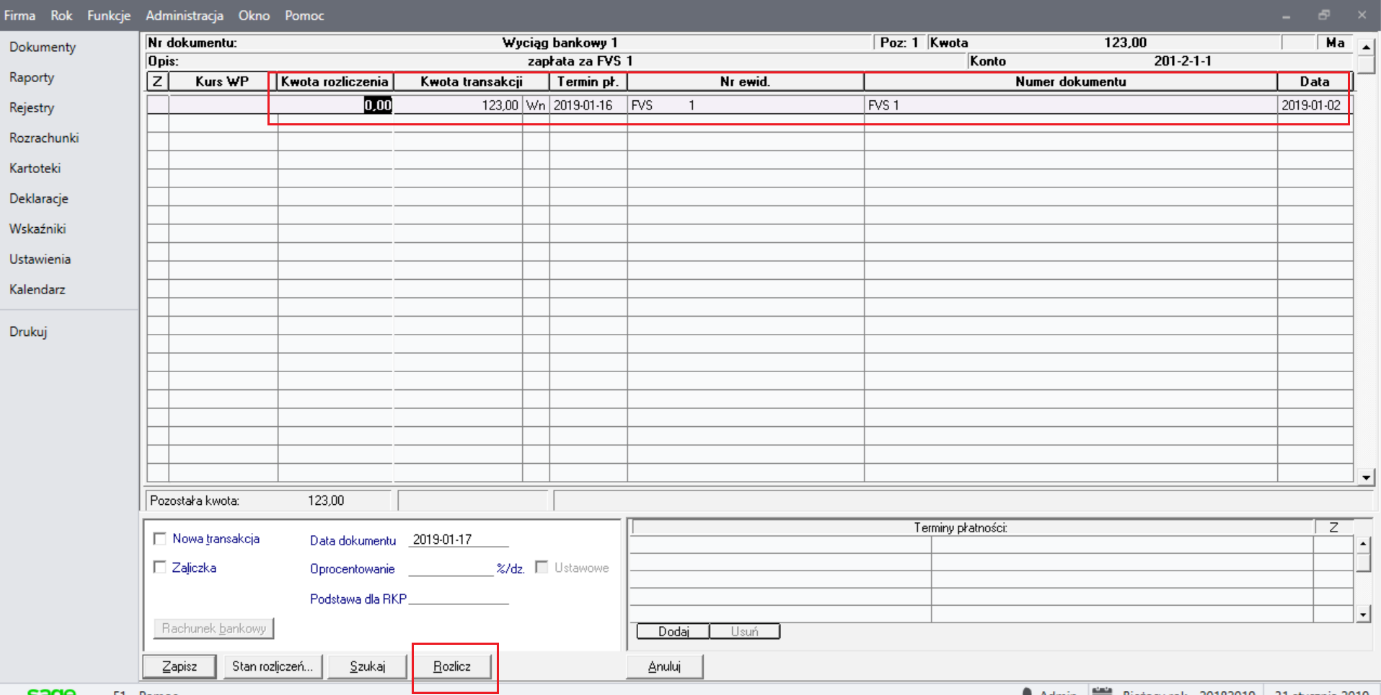
Task: Click the Kwota transakcji column header
Action: [471, 82]
